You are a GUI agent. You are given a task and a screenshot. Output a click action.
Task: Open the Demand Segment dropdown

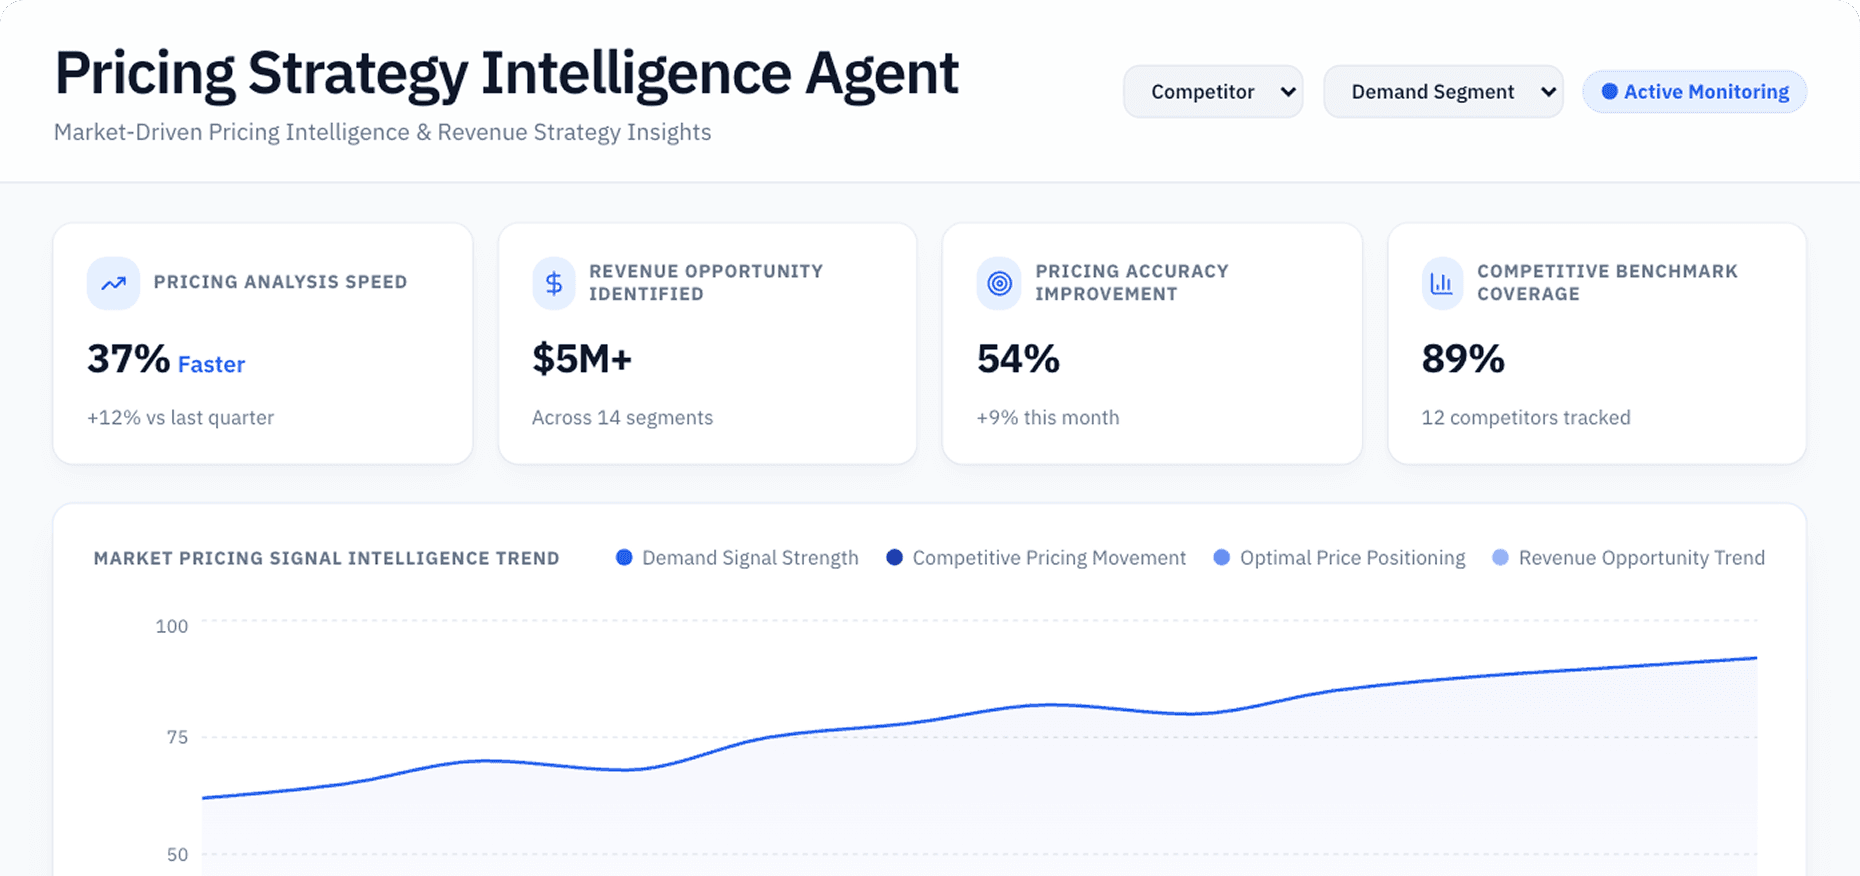coord(1443,91)
